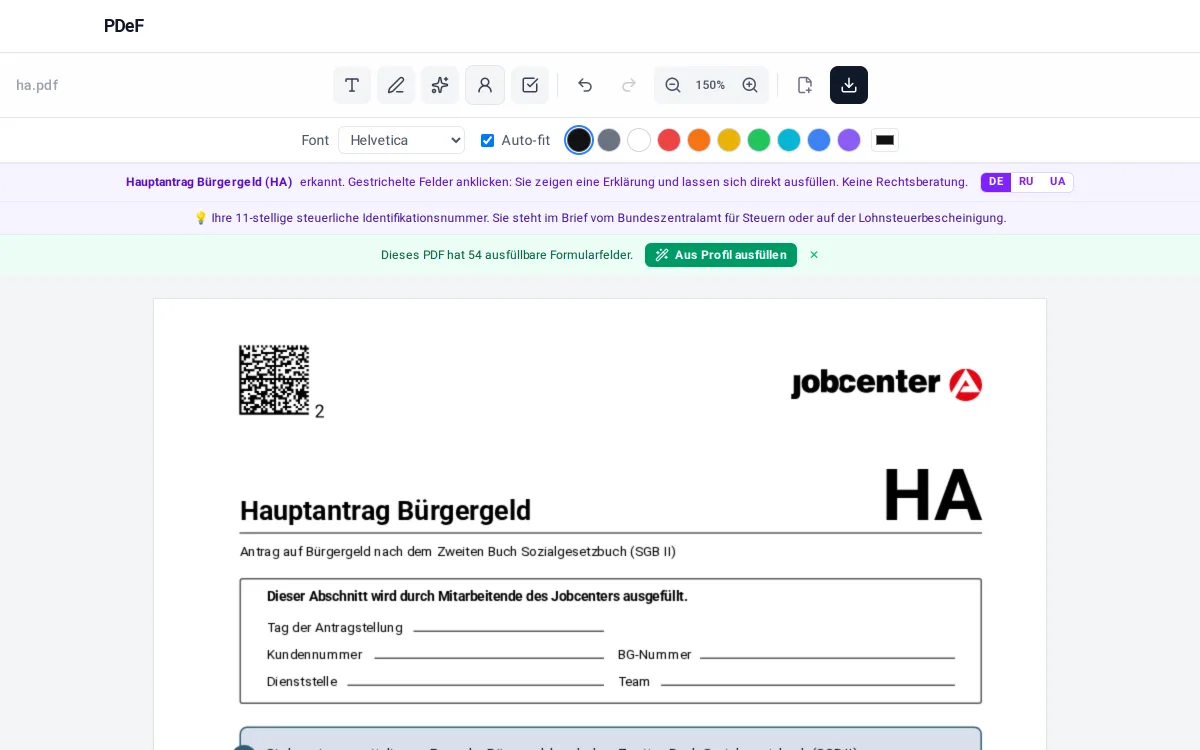Image resolution: width=1200 pixels, height=750 pixels.
Task: Click the Hauptantrag Bürgergeld heading
Action: [x=385, y=511]
